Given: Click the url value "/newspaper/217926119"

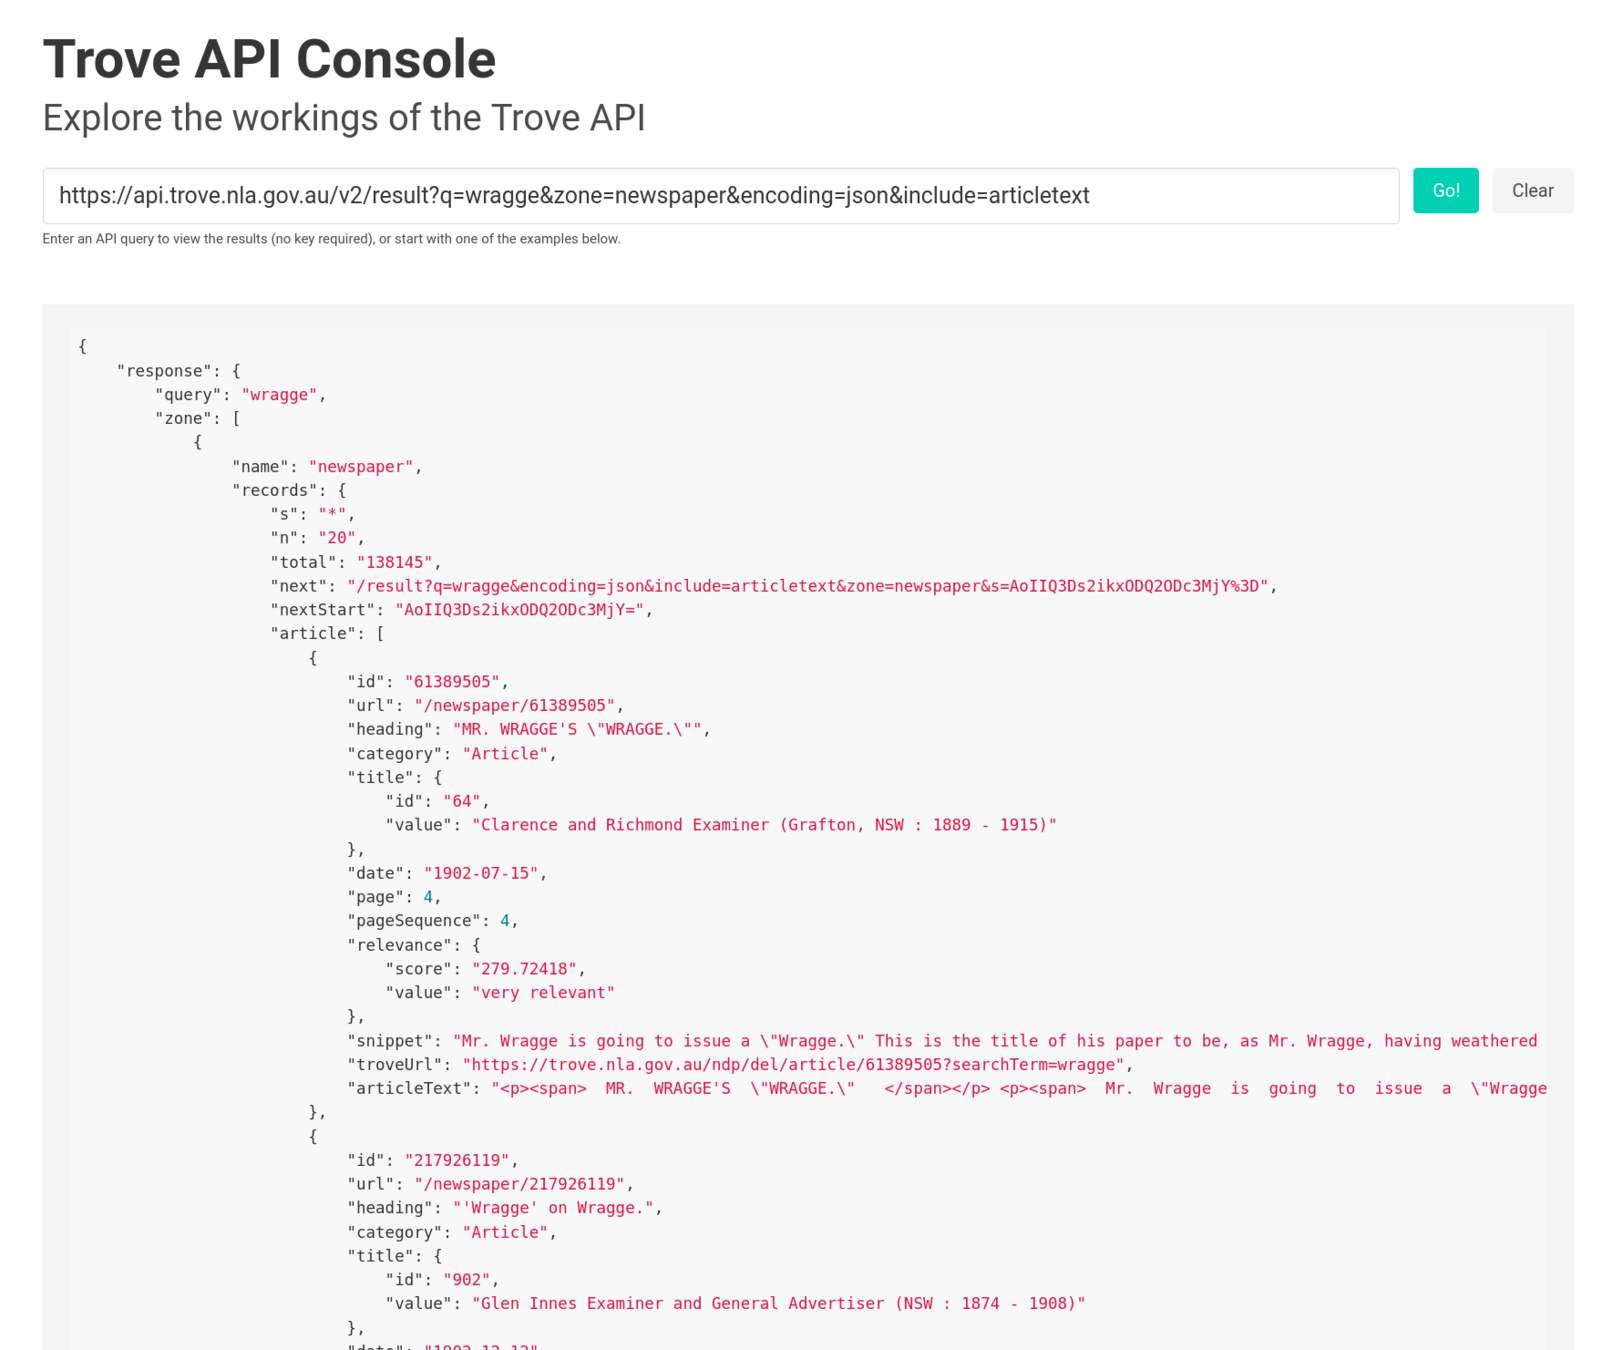Looking at the screenshot, I should coord(519,1185).
